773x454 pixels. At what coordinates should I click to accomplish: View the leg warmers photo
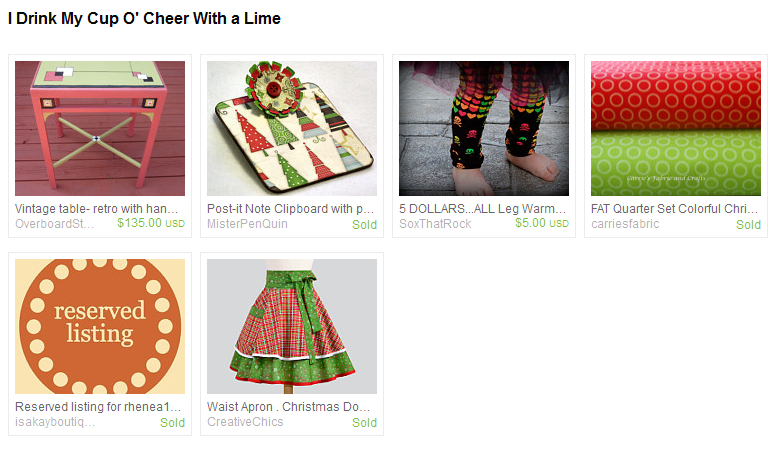point(484,128)
